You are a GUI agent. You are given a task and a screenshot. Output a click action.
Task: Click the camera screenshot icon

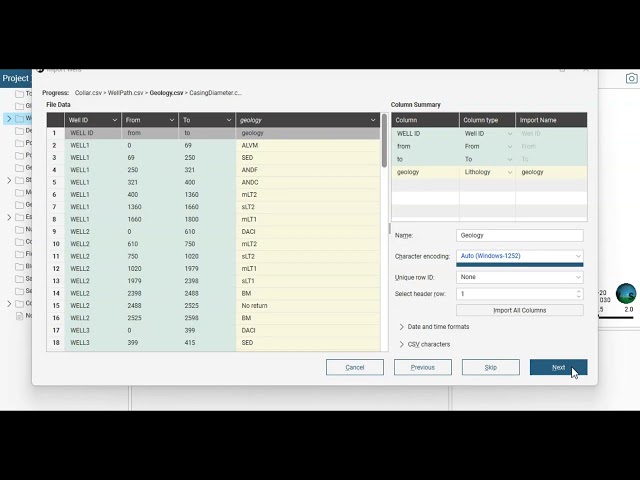click(631, 78)
